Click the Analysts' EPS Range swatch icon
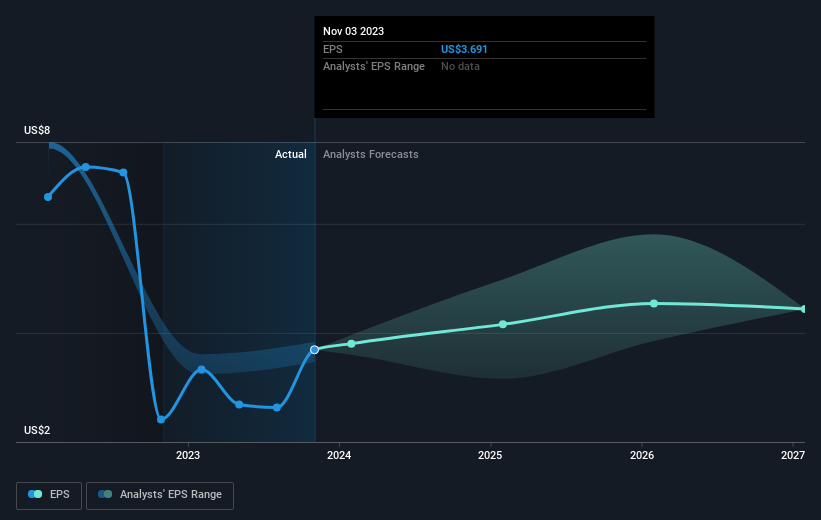 point(105,494)
